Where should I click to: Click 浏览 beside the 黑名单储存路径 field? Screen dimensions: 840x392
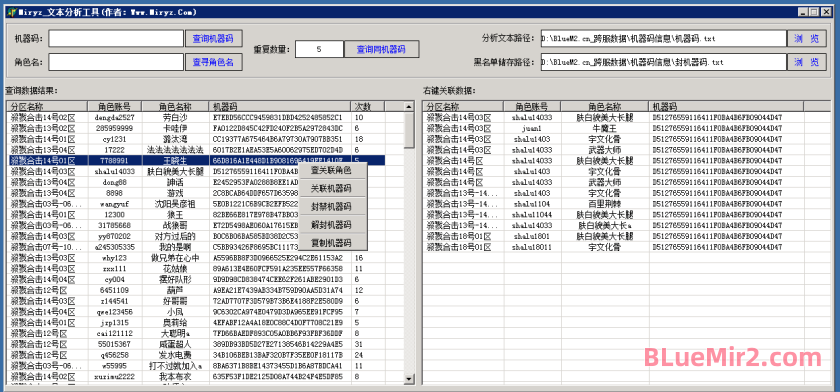[x=807, y=62]
